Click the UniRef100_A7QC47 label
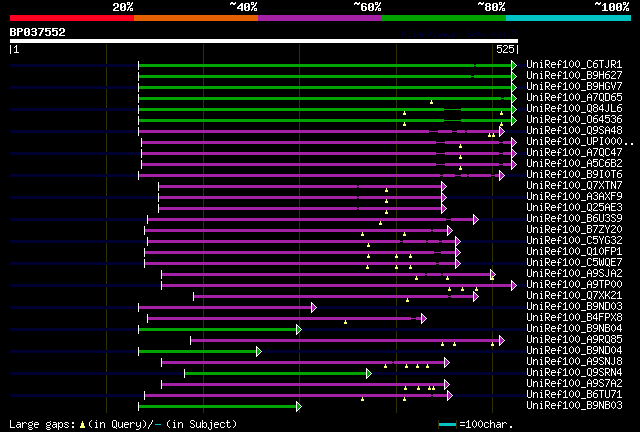 pos(574,153)
